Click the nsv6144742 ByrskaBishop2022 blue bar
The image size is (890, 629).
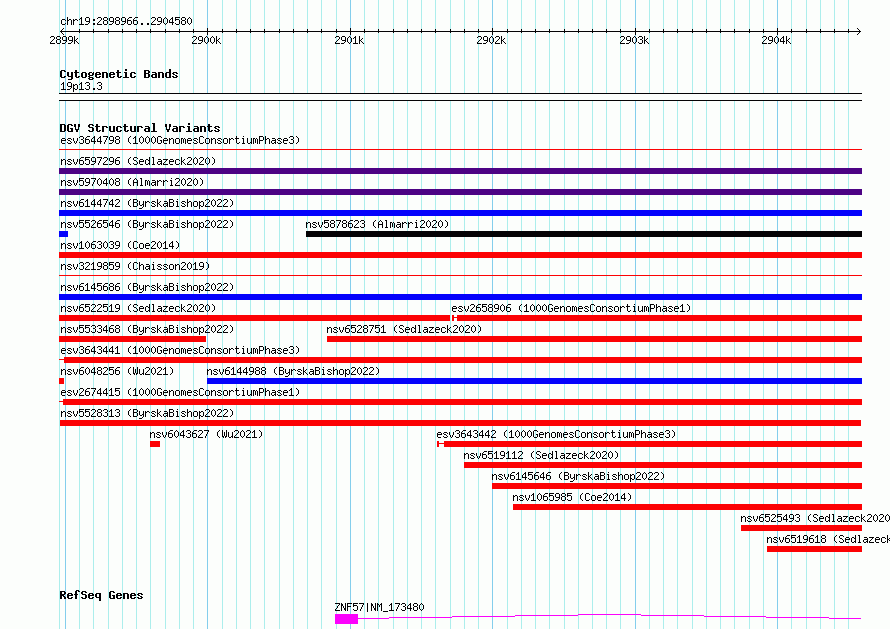point(460,213)
